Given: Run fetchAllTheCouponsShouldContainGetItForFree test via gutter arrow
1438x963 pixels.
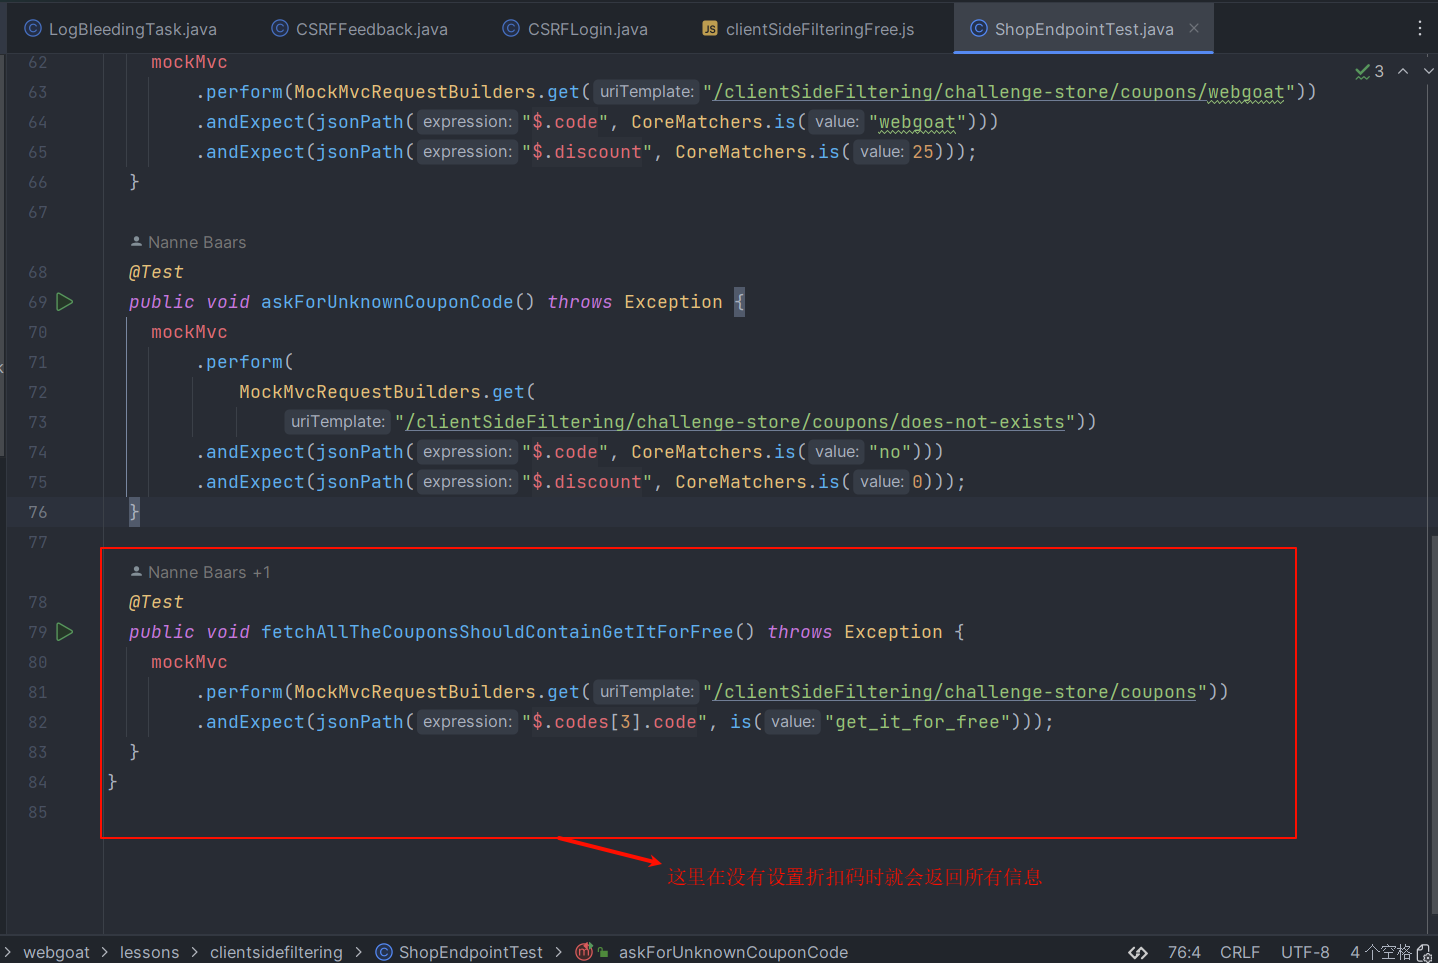Looking at the screenshot, I should [65, 632].
